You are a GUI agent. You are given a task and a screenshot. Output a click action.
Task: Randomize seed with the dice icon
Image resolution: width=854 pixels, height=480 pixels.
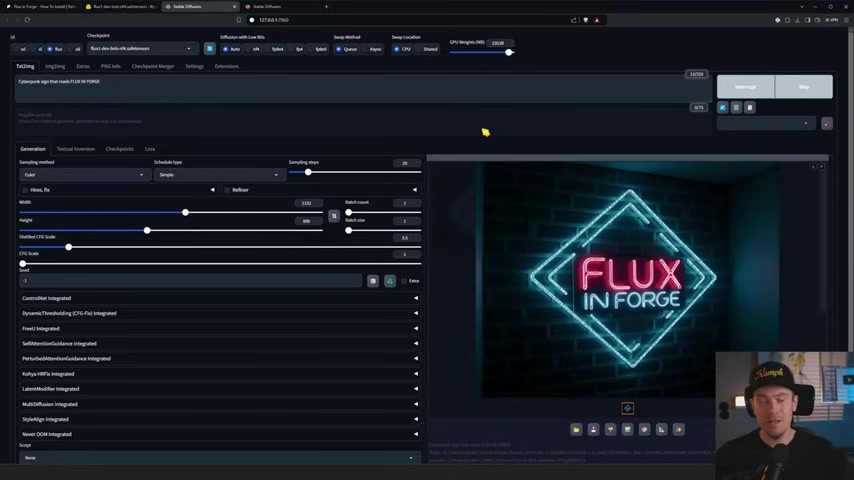click(x=373, y=281)
